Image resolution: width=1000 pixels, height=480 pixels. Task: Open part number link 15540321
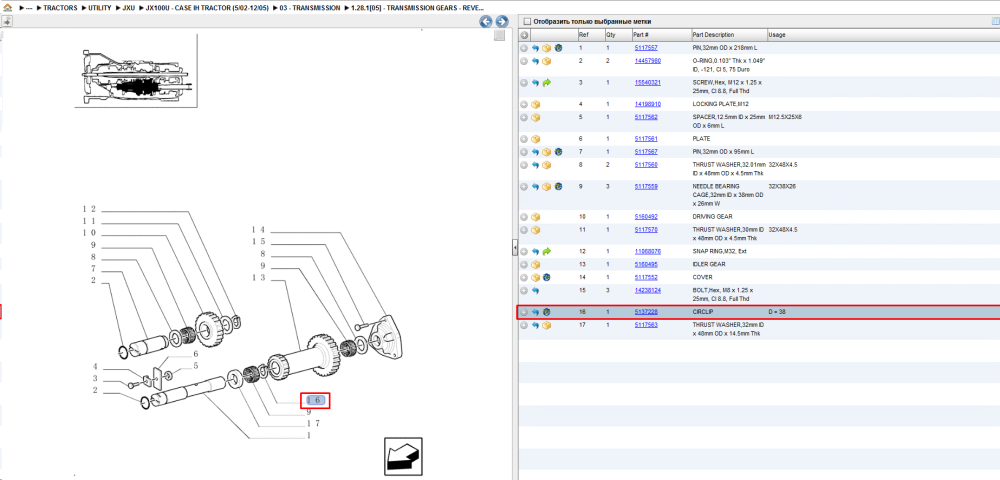click(x=647, y=83)
